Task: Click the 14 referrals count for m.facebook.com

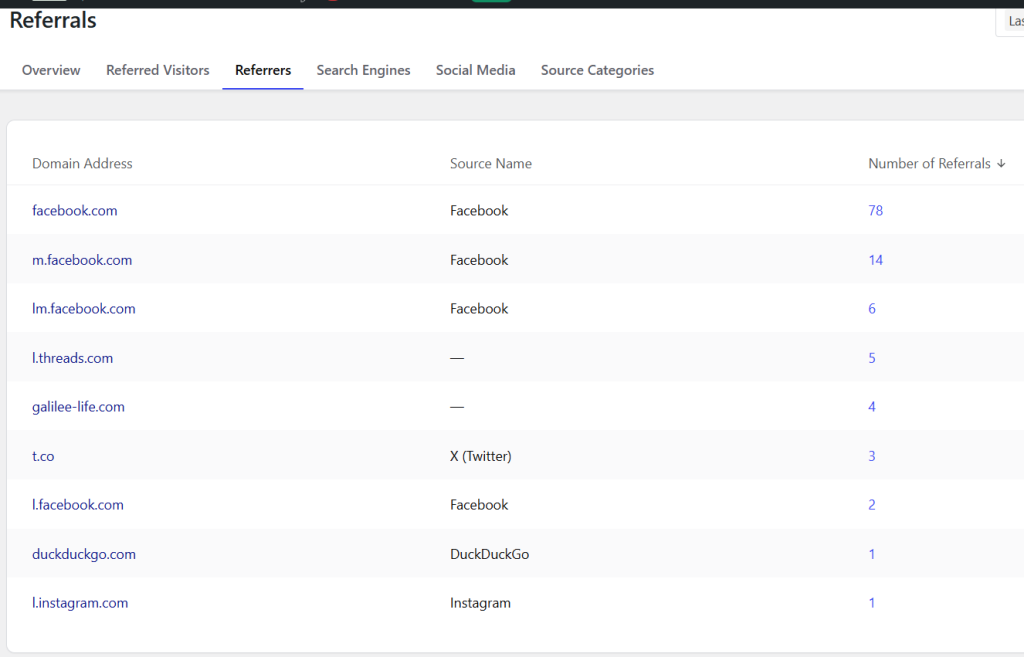Action: (x=875, y=260)
